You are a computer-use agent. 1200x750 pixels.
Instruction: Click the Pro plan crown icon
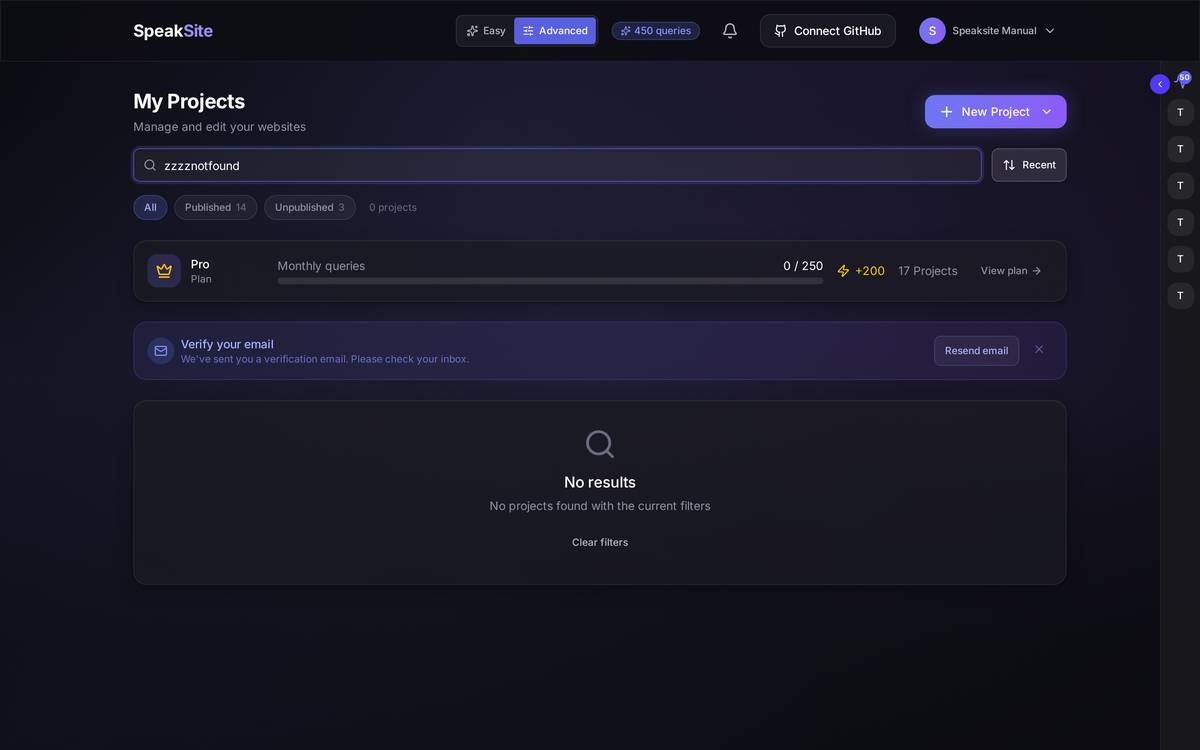[x=164, y=271]
